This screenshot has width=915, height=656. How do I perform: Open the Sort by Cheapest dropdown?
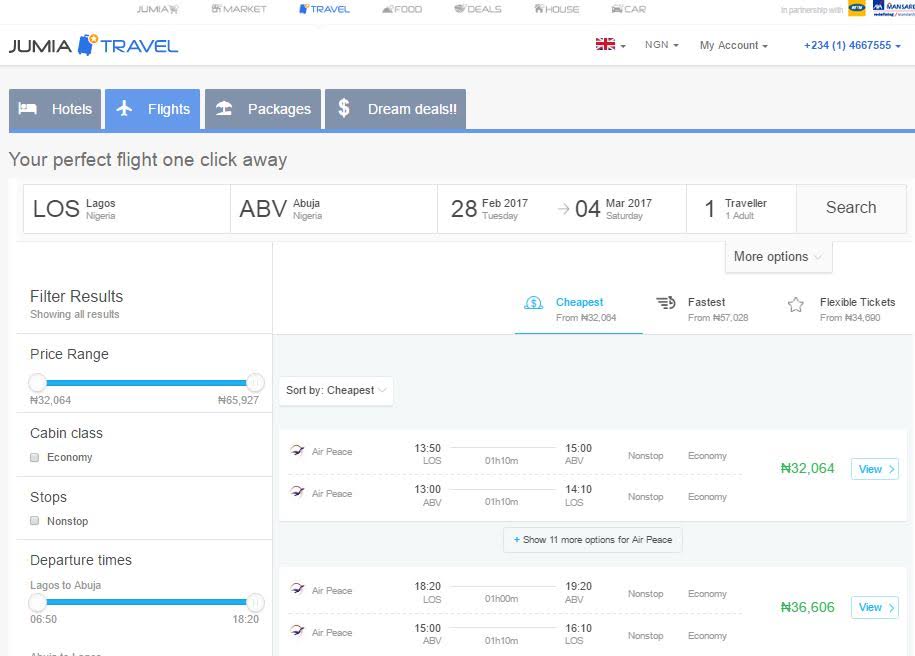335,391
